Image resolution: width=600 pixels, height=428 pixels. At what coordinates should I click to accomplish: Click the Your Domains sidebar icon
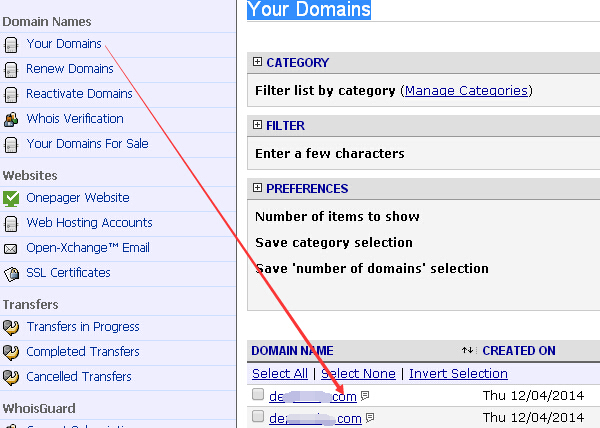11,45
